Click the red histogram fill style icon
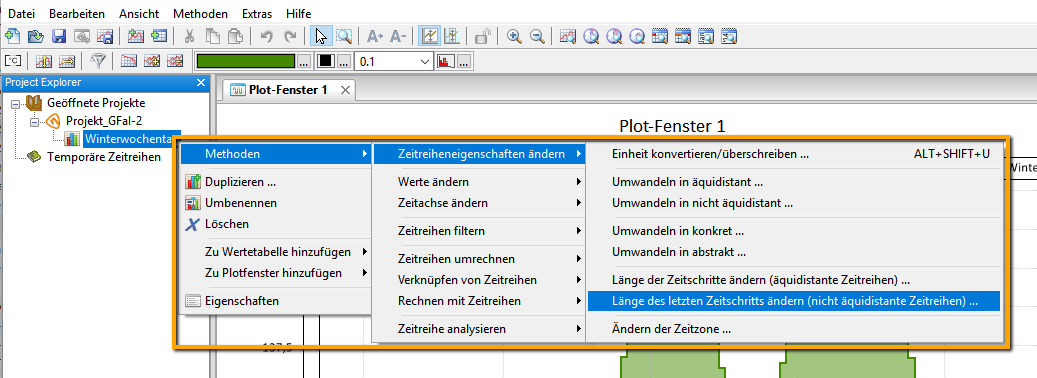This screenshot has width=1037, height=378. (x=446, y=61)
